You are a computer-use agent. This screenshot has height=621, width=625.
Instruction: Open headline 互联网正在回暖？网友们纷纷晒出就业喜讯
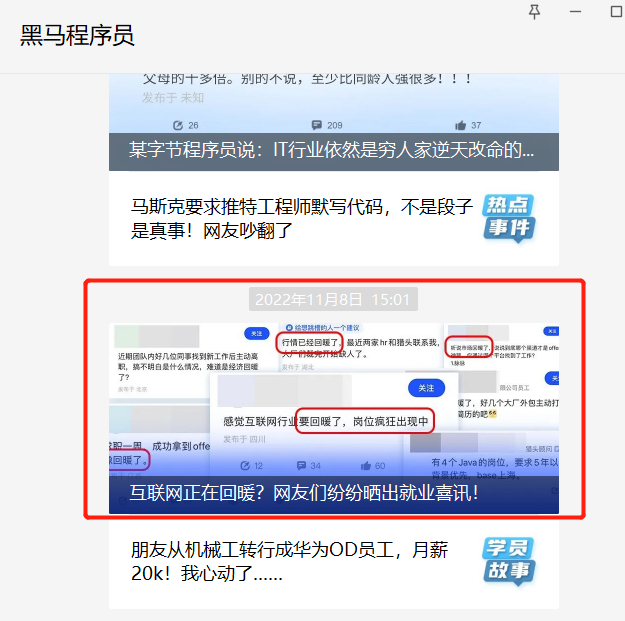point(304,493)
